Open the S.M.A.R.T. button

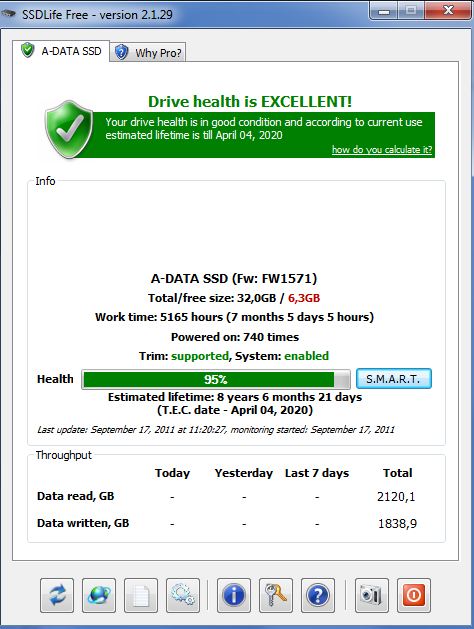[x=394, y=379]
